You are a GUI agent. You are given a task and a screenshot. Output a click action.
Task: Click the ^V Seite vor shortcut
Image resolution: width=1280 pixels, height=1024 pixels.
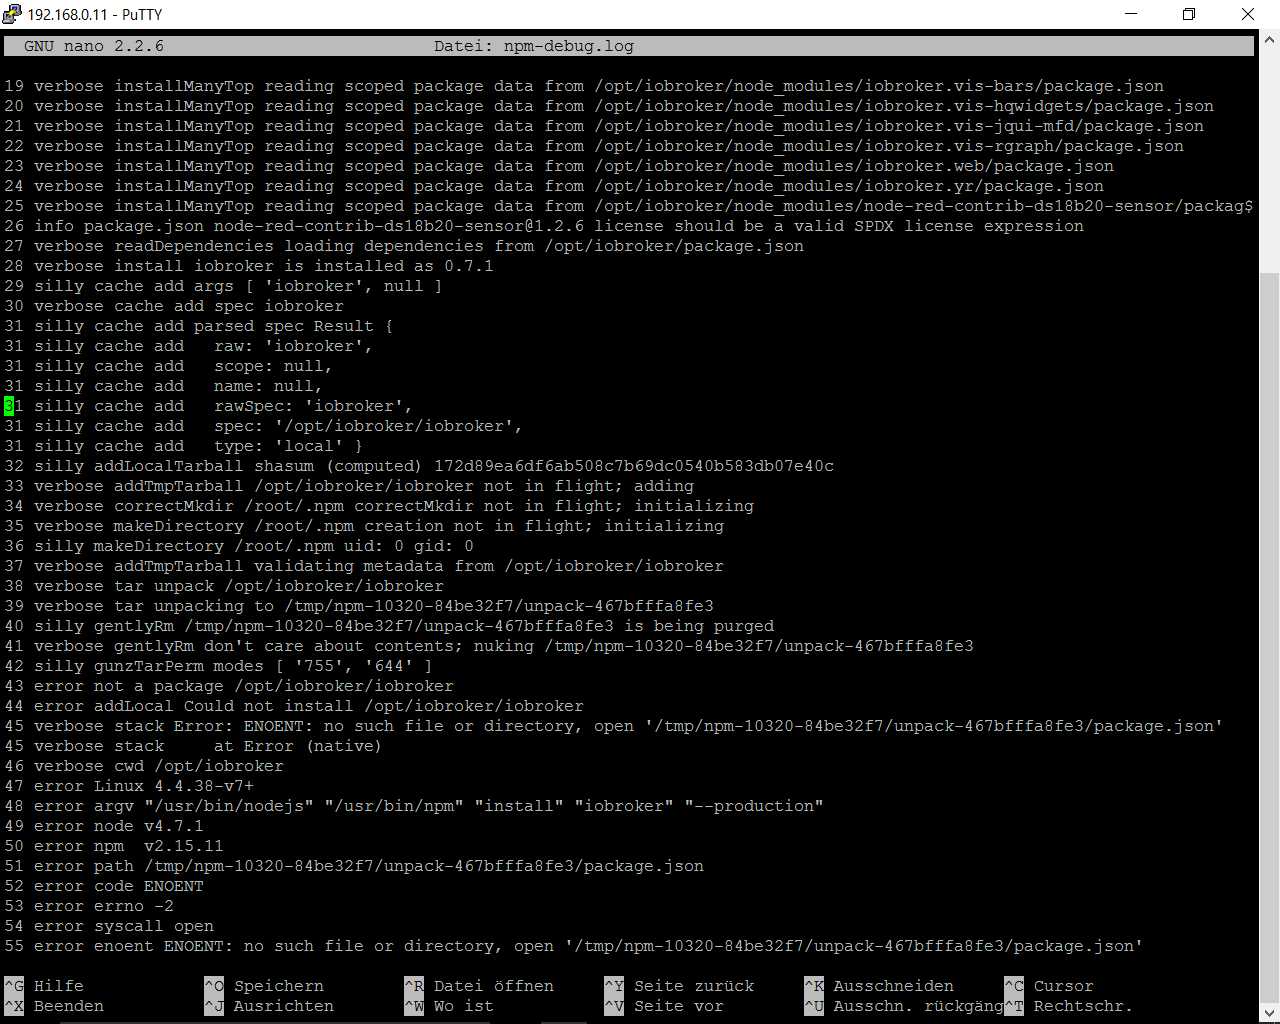pos(614,1006)
